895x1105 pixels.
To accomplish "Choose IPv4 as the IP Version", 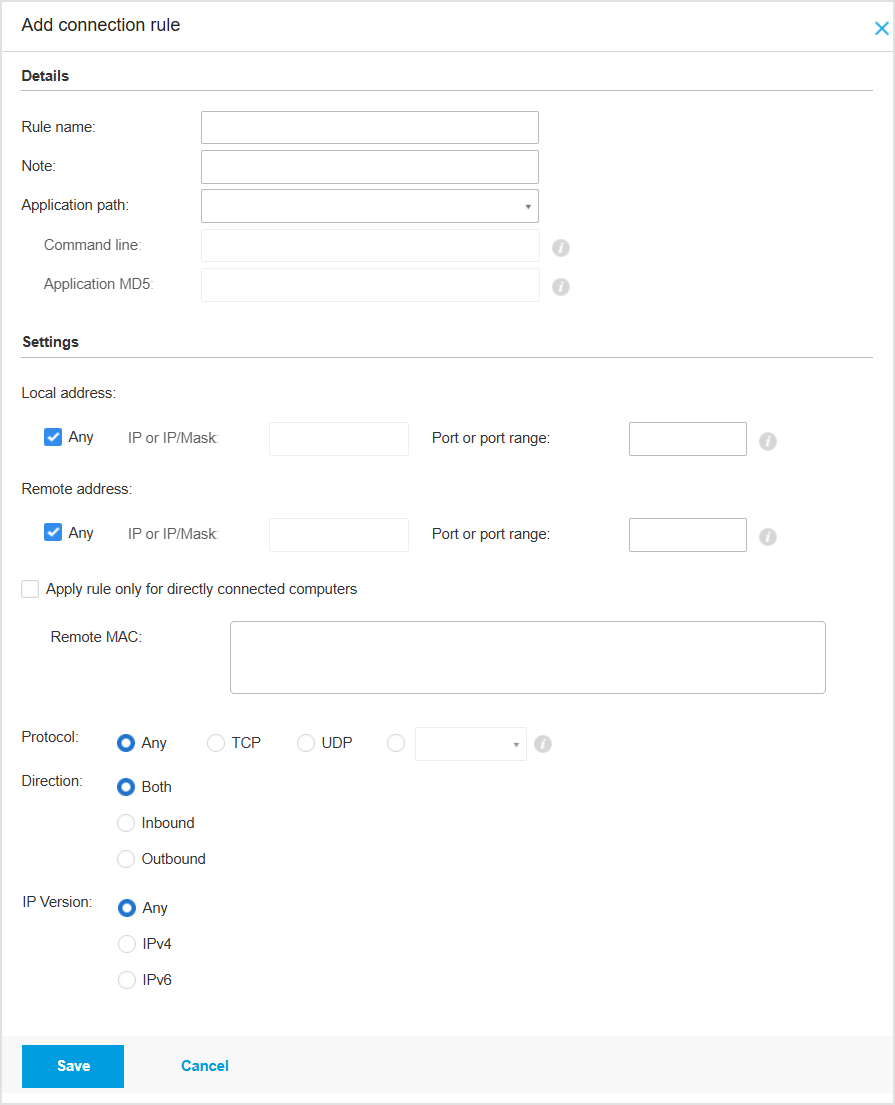I will point(127,944).
